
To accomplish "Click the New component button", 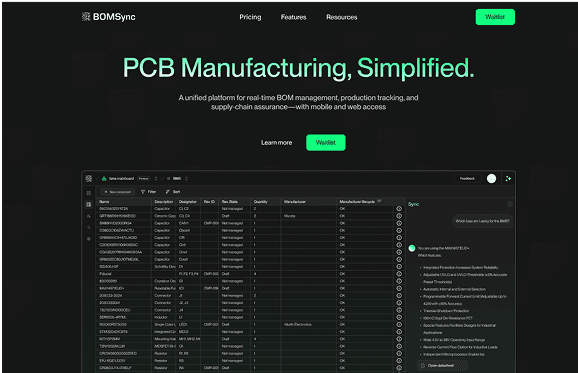I will tap(118, 192).
